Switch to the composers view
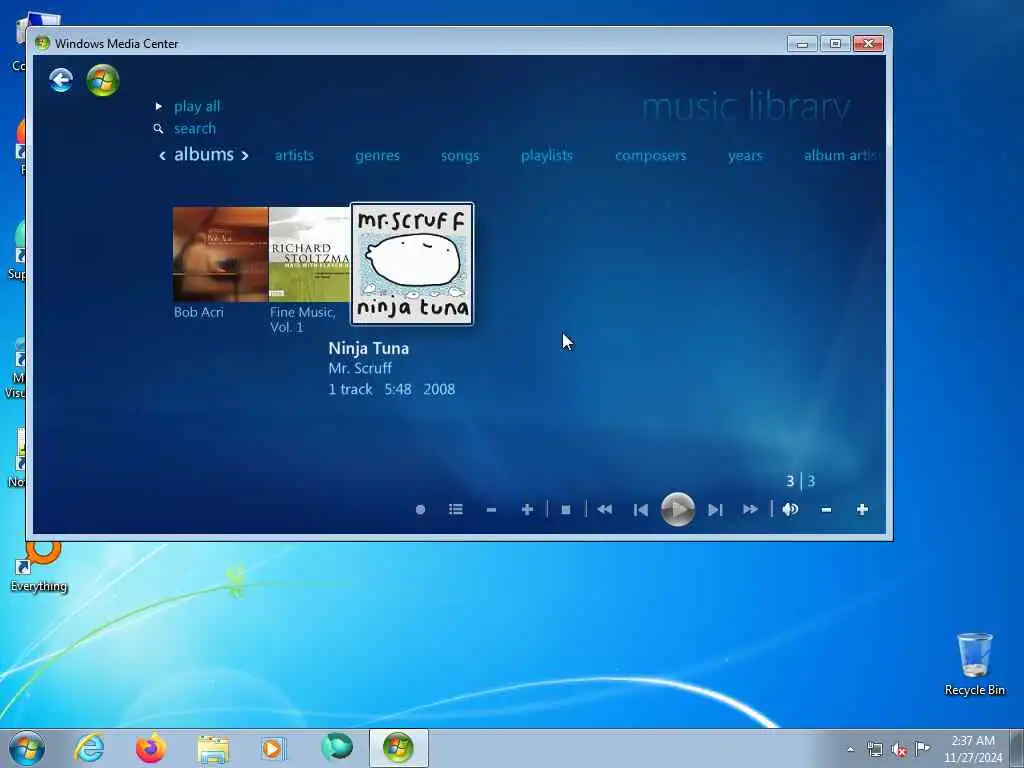 (650, 155)
